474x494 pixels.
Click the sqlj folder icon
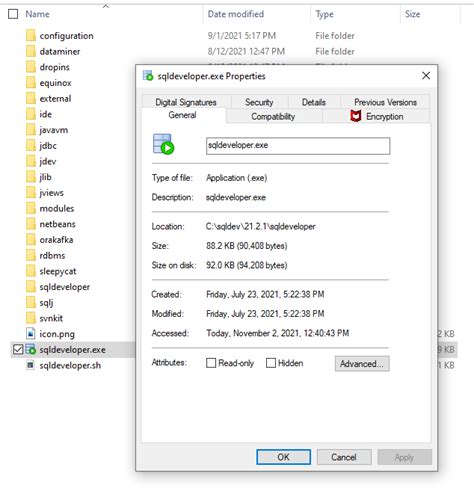tap(31, 302)
